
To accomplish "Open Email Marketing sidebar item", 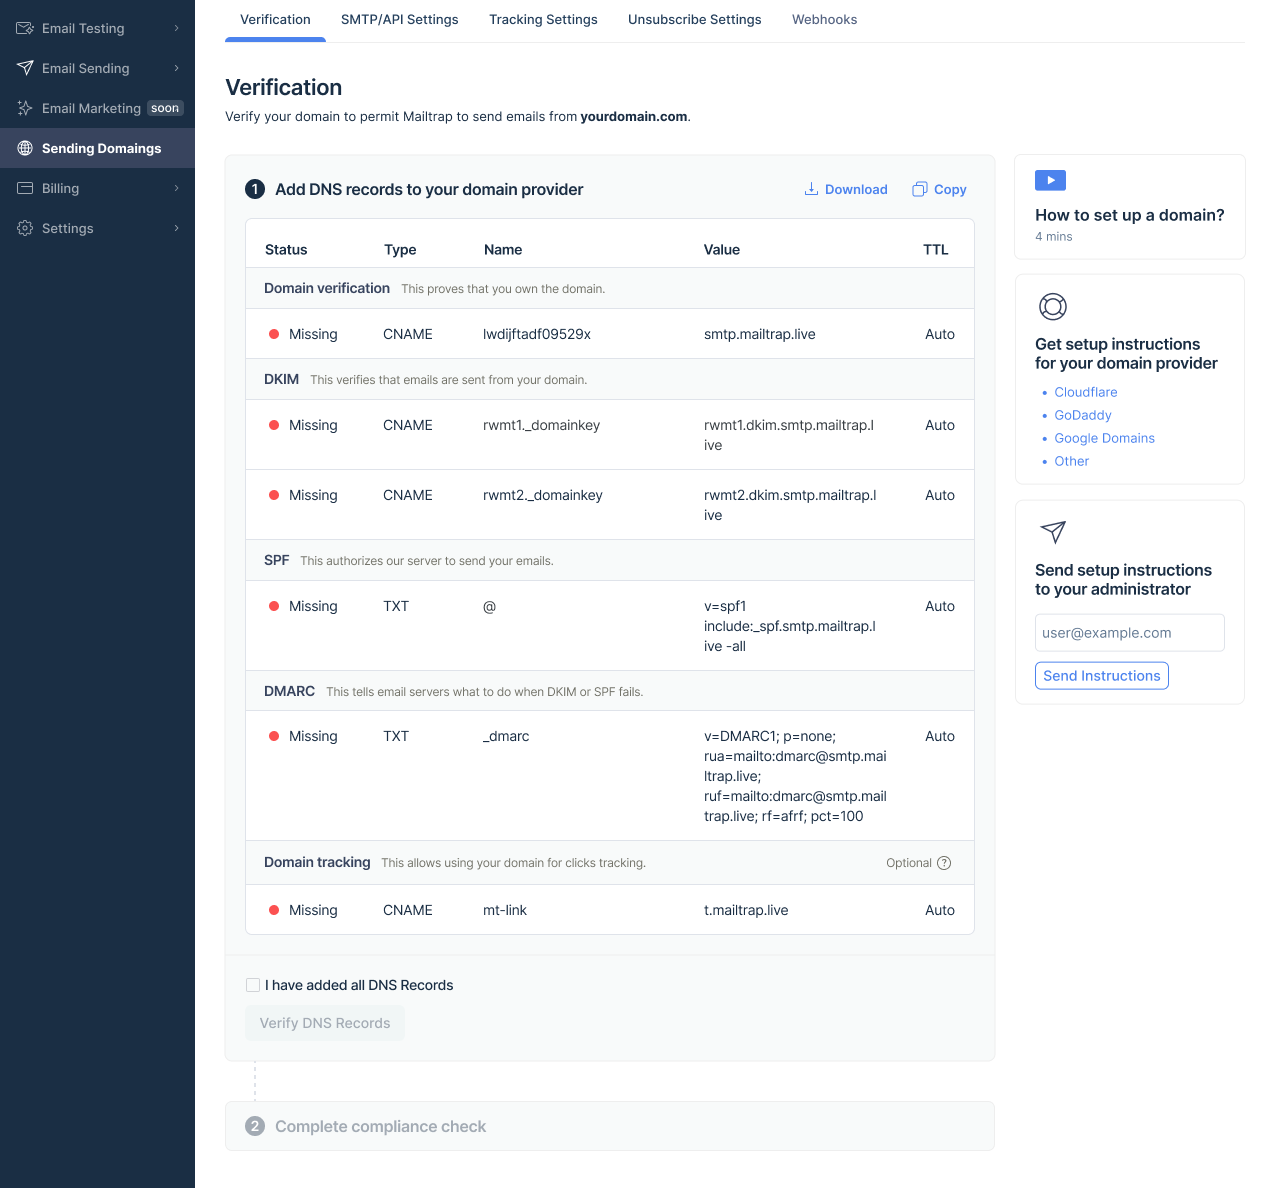I will 97,108.
